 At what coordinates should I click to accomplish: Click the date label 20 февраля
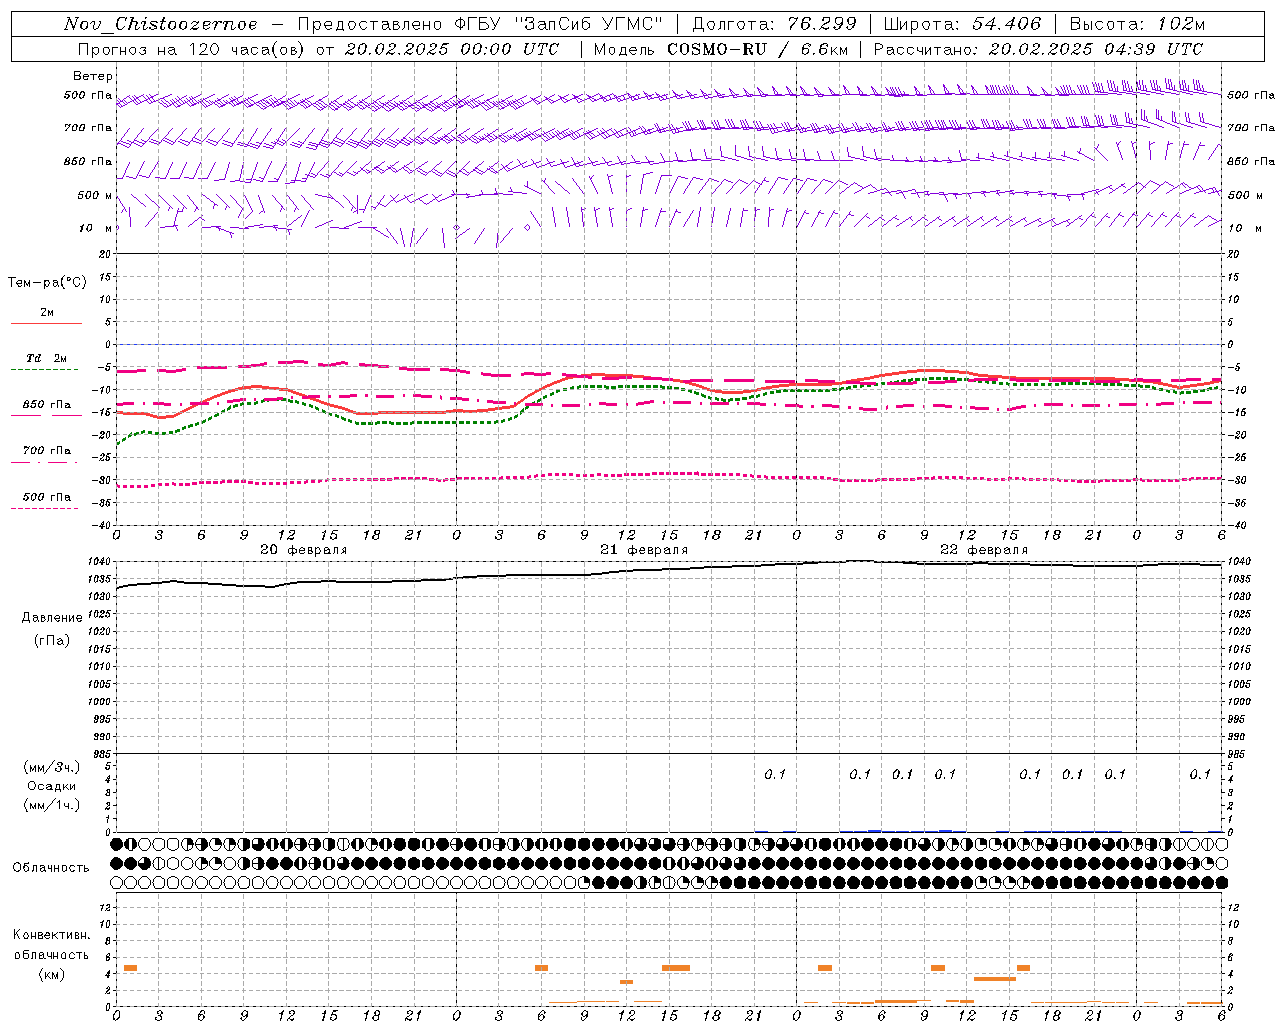click(x=304, y=550)
